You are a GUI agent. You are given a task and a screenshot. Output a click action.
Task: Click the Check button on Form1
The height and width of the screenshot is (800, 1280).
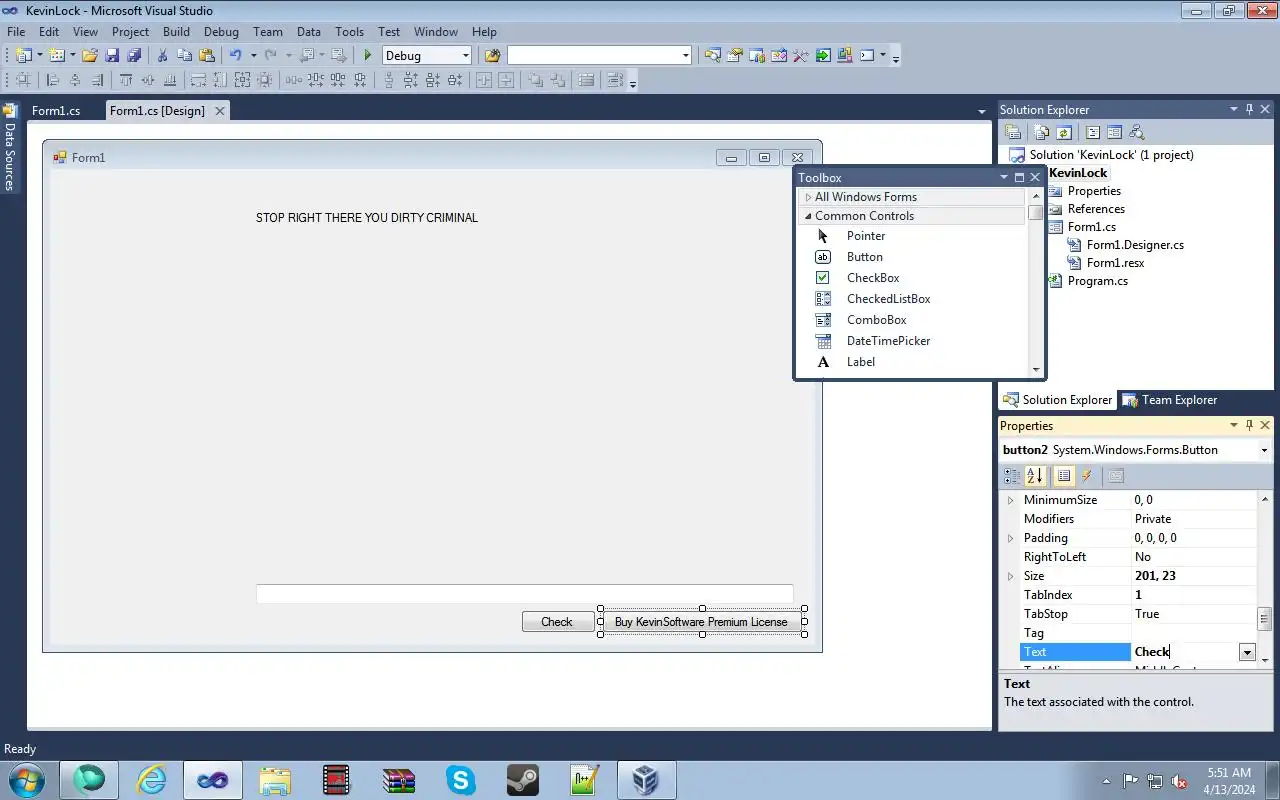pos(557,622)
